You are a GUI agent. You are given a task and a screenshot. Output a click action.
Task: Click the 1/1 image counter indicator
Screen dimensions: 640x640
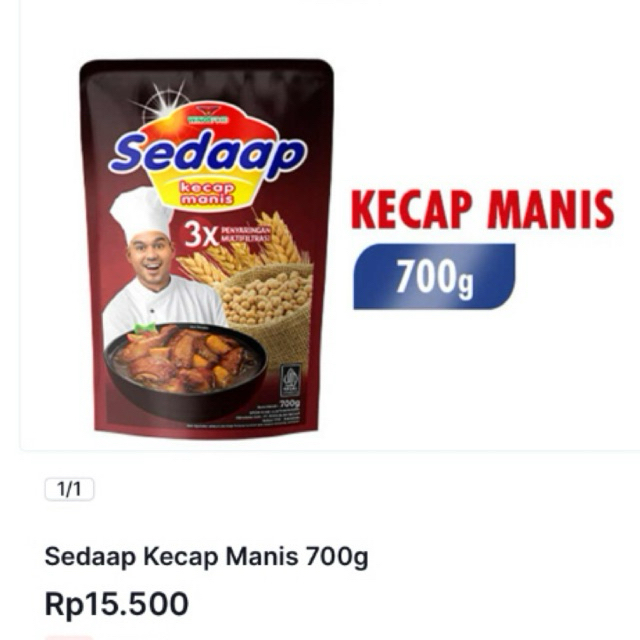pos(69,489)
